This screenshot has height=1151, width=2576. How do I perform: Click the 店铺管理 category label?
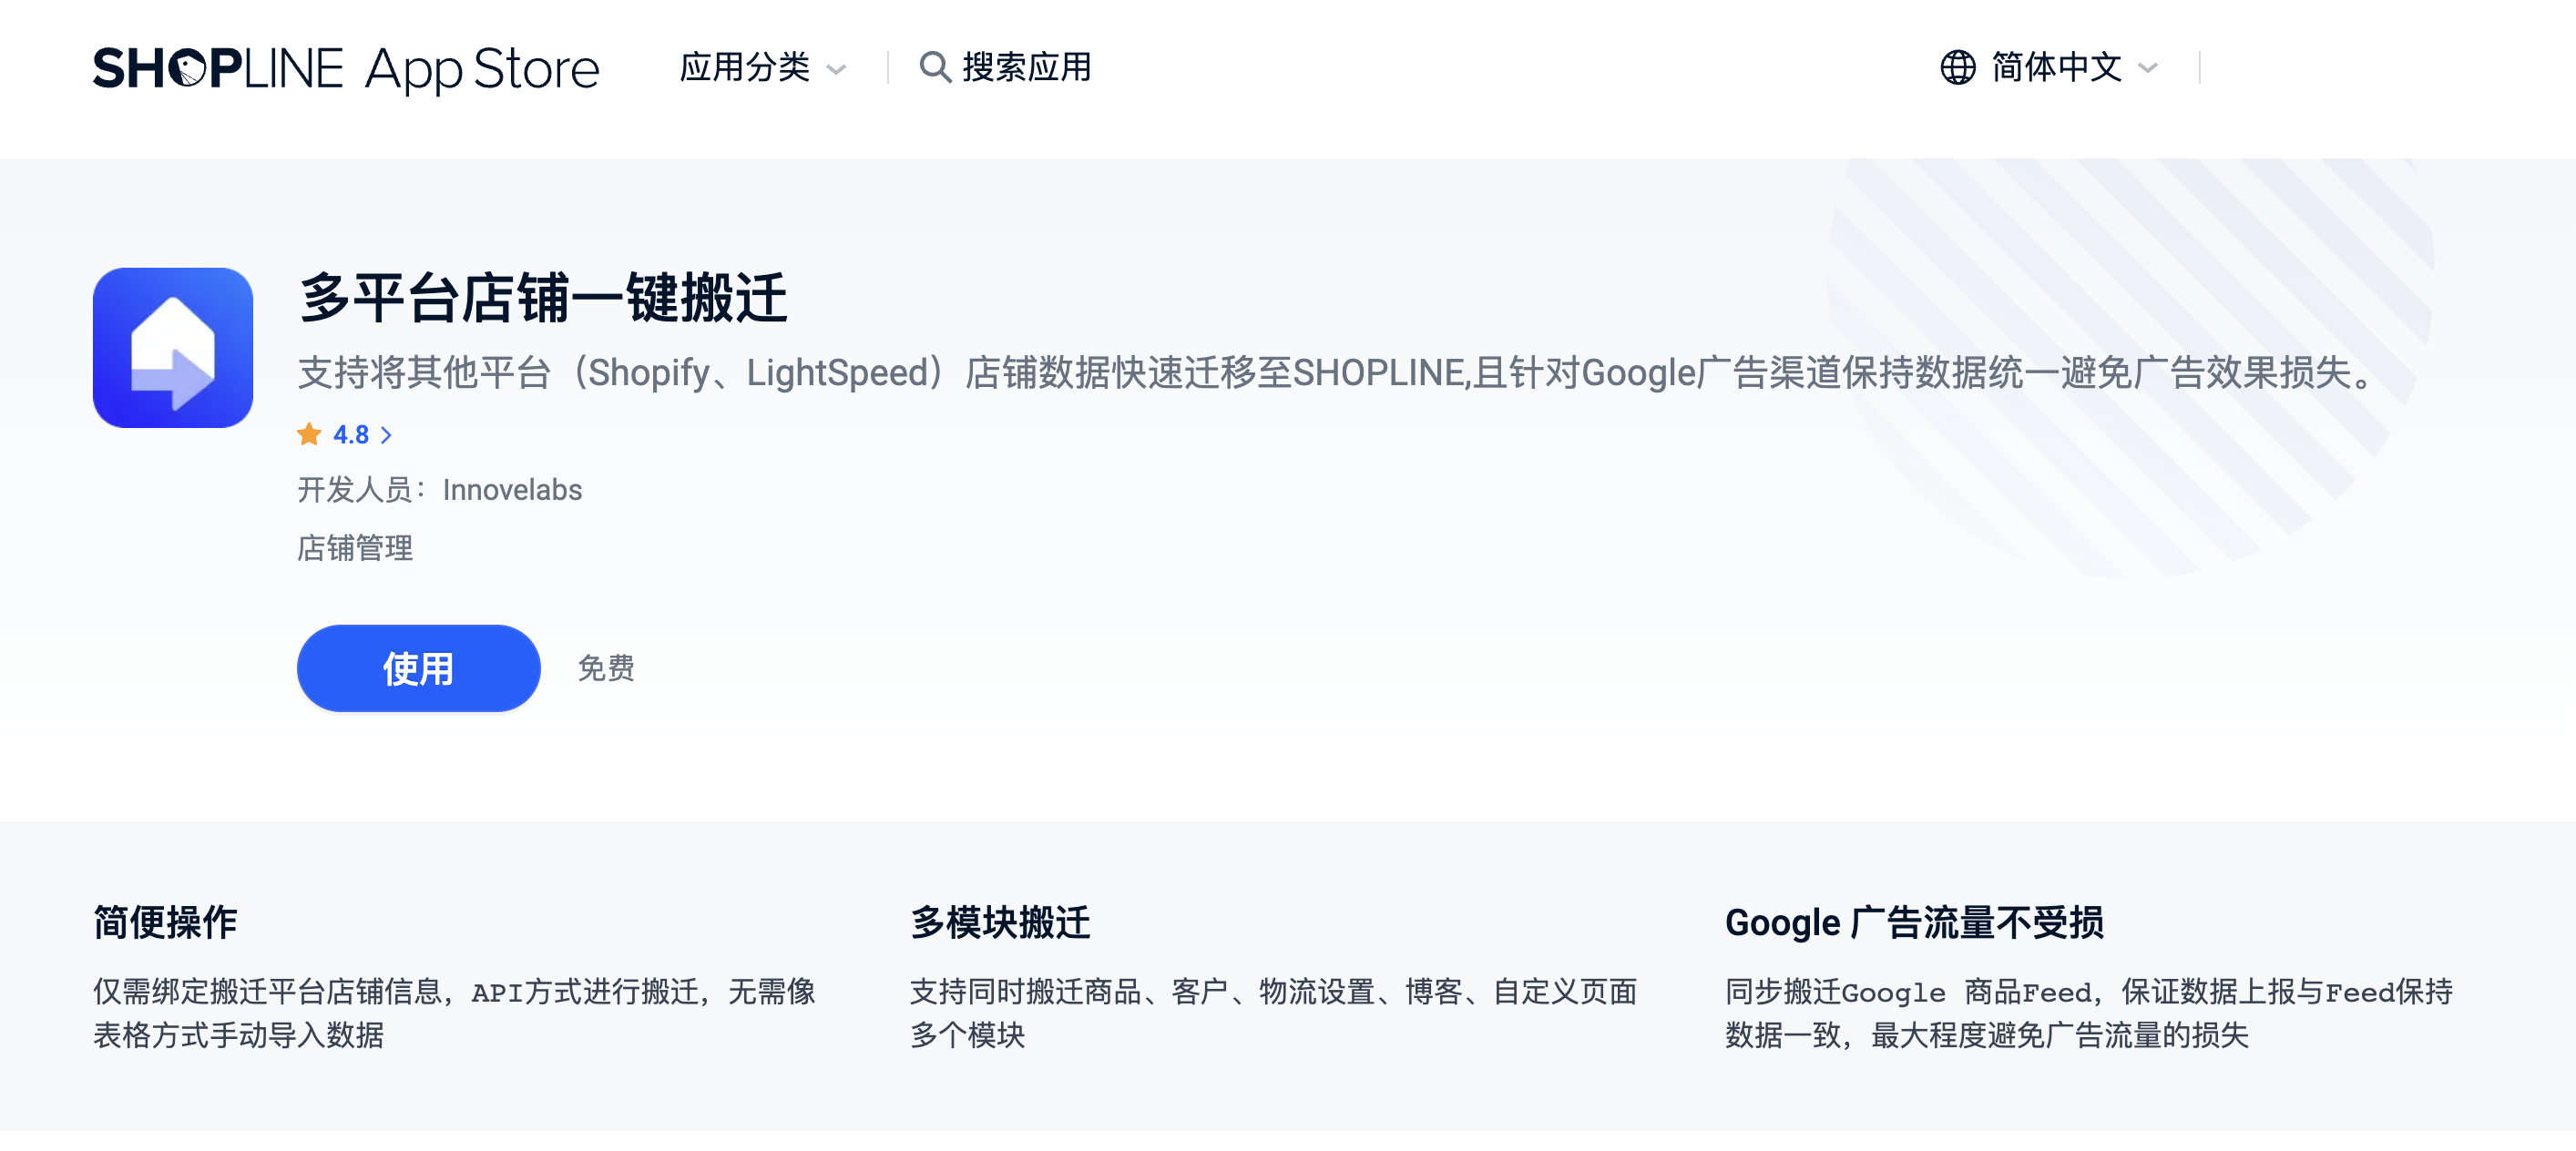354,548
